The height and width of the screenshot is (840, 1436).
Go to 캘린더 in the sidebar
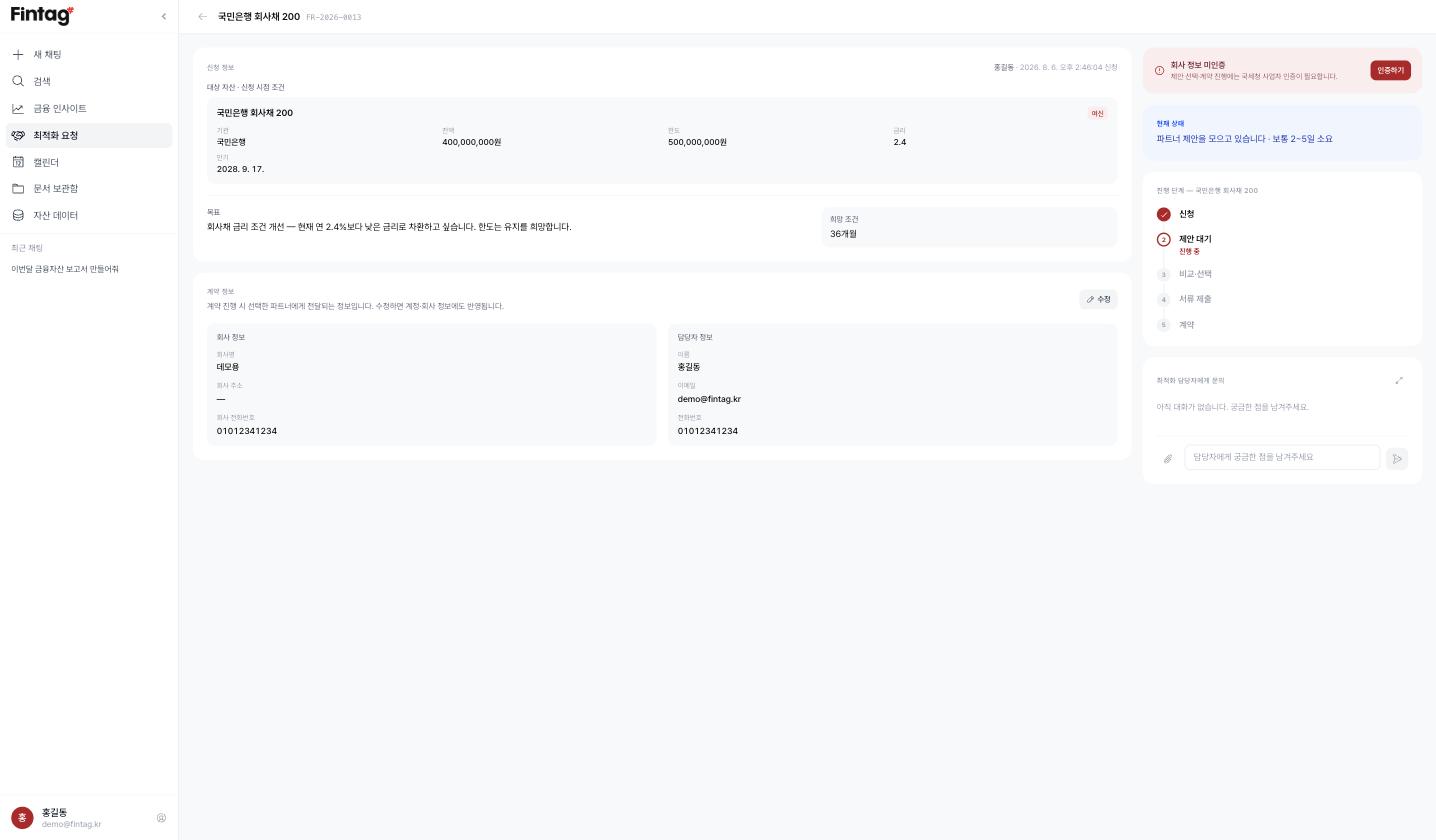89,162
